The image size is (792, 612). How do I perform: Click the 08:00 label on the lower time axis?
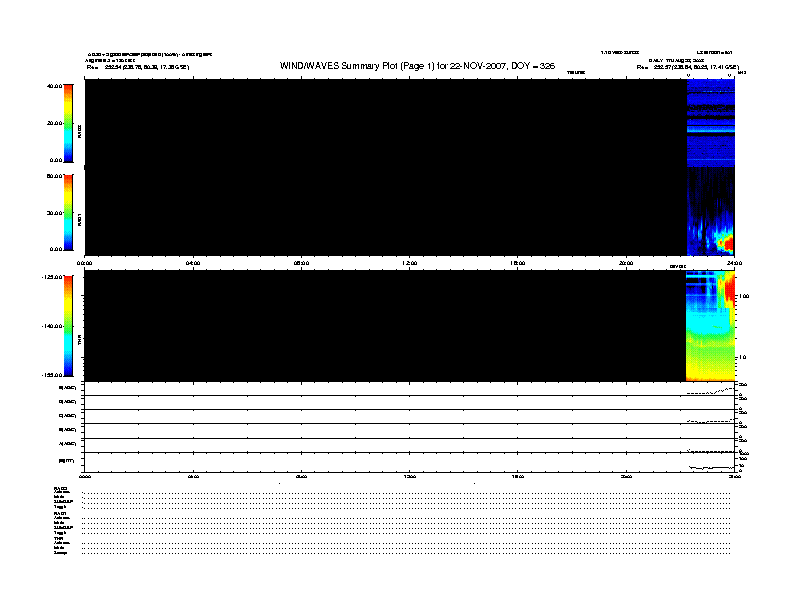[301, 477]
